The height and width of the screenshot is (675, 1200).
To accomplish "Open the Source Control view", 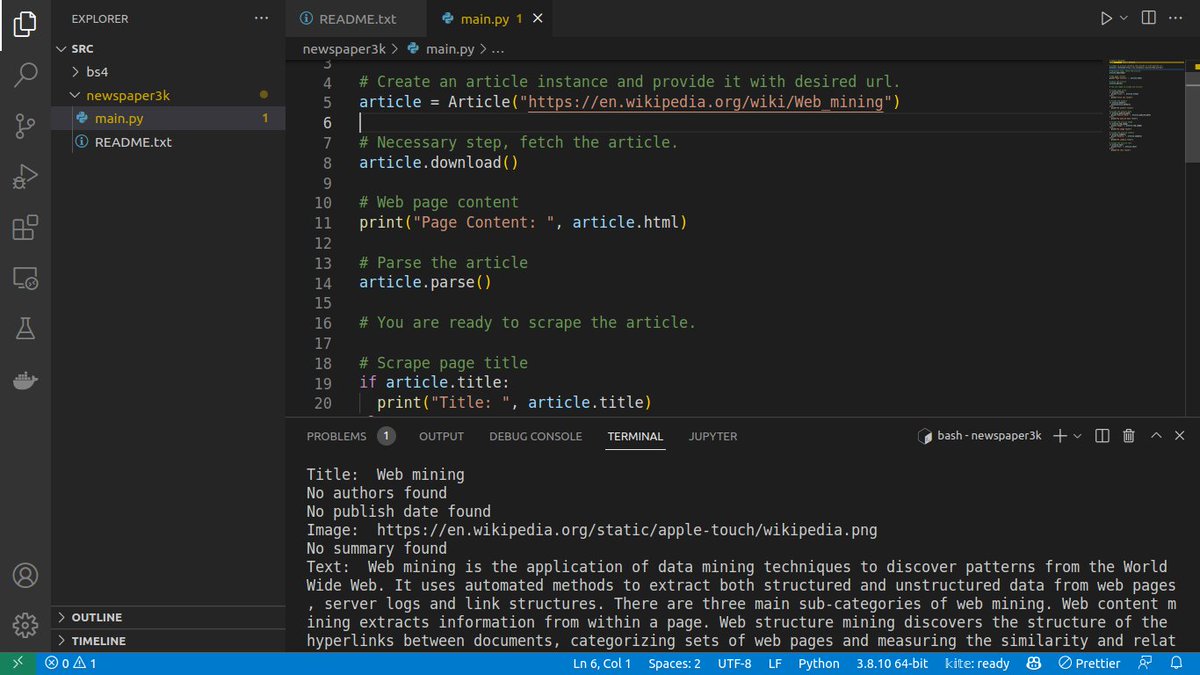I will point(25,126).
